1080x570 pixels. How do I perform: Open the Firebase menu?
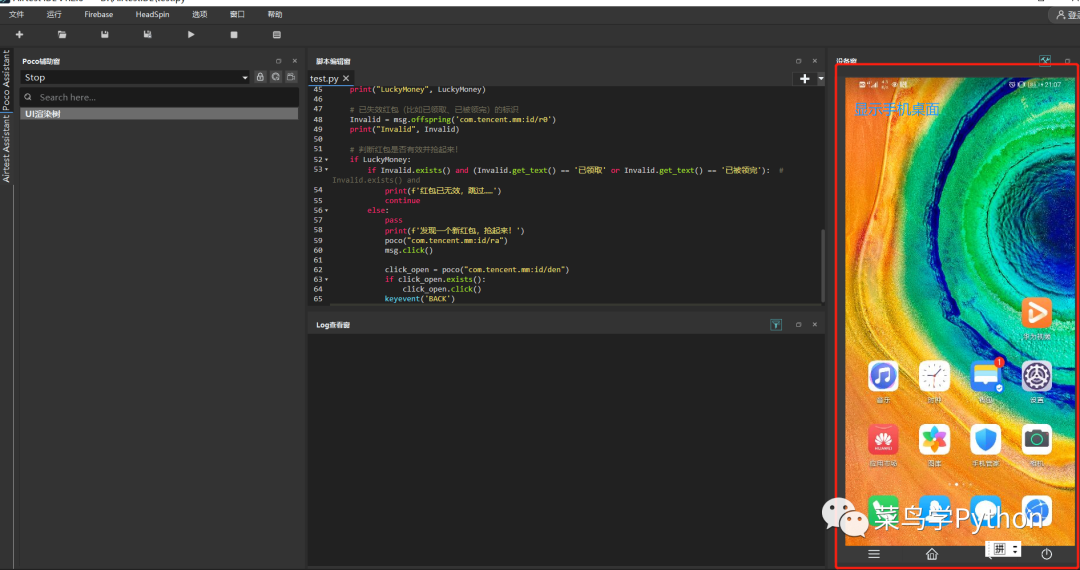98,14
